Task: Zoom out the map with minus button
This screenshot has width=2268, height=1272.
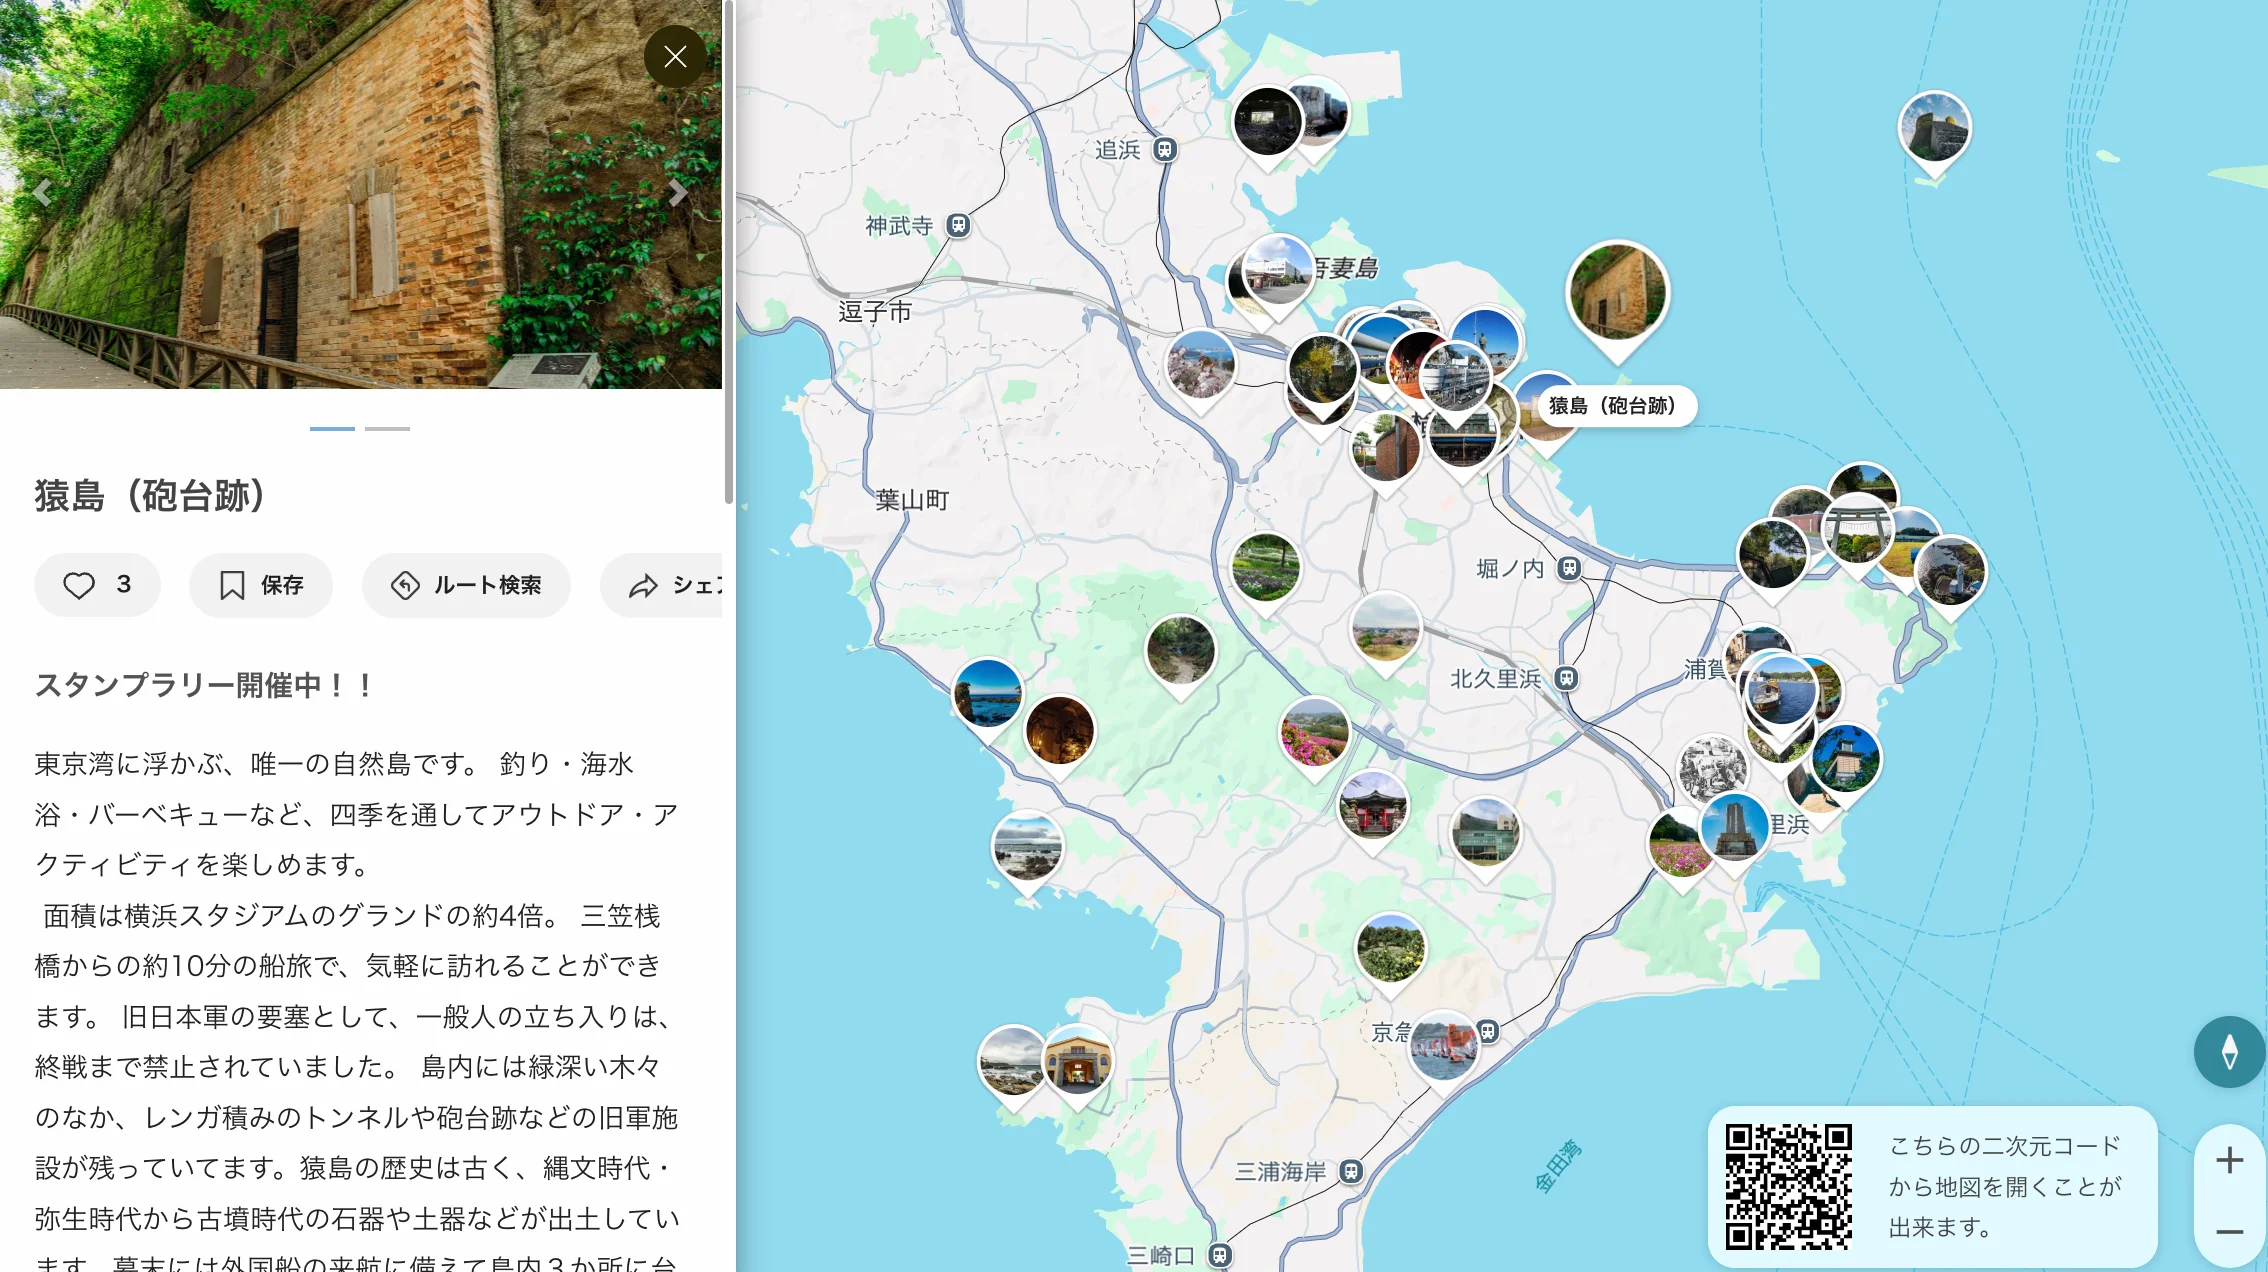Action: pos(2229,1231)
